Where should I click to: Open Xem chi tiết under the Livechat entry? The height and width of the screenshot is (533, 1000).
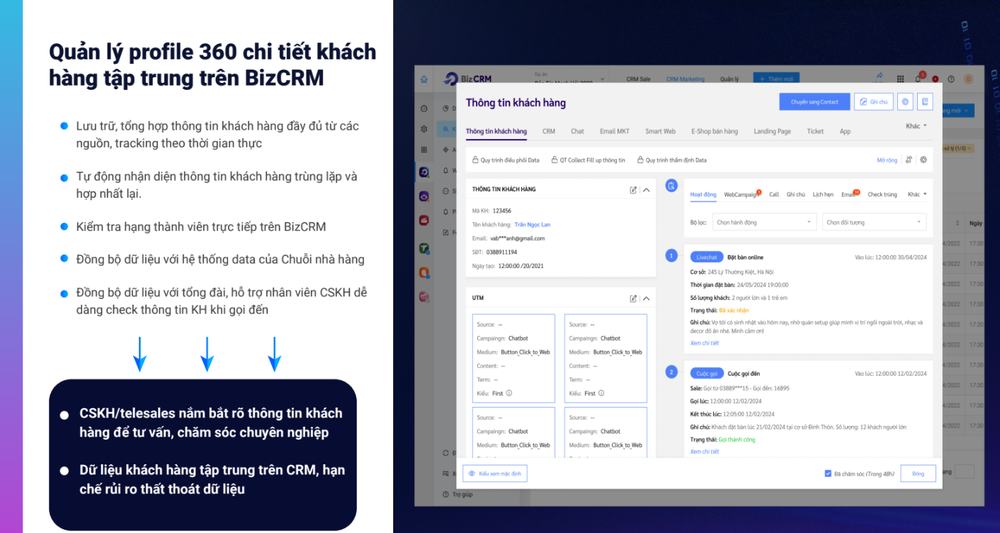(704, 343)
